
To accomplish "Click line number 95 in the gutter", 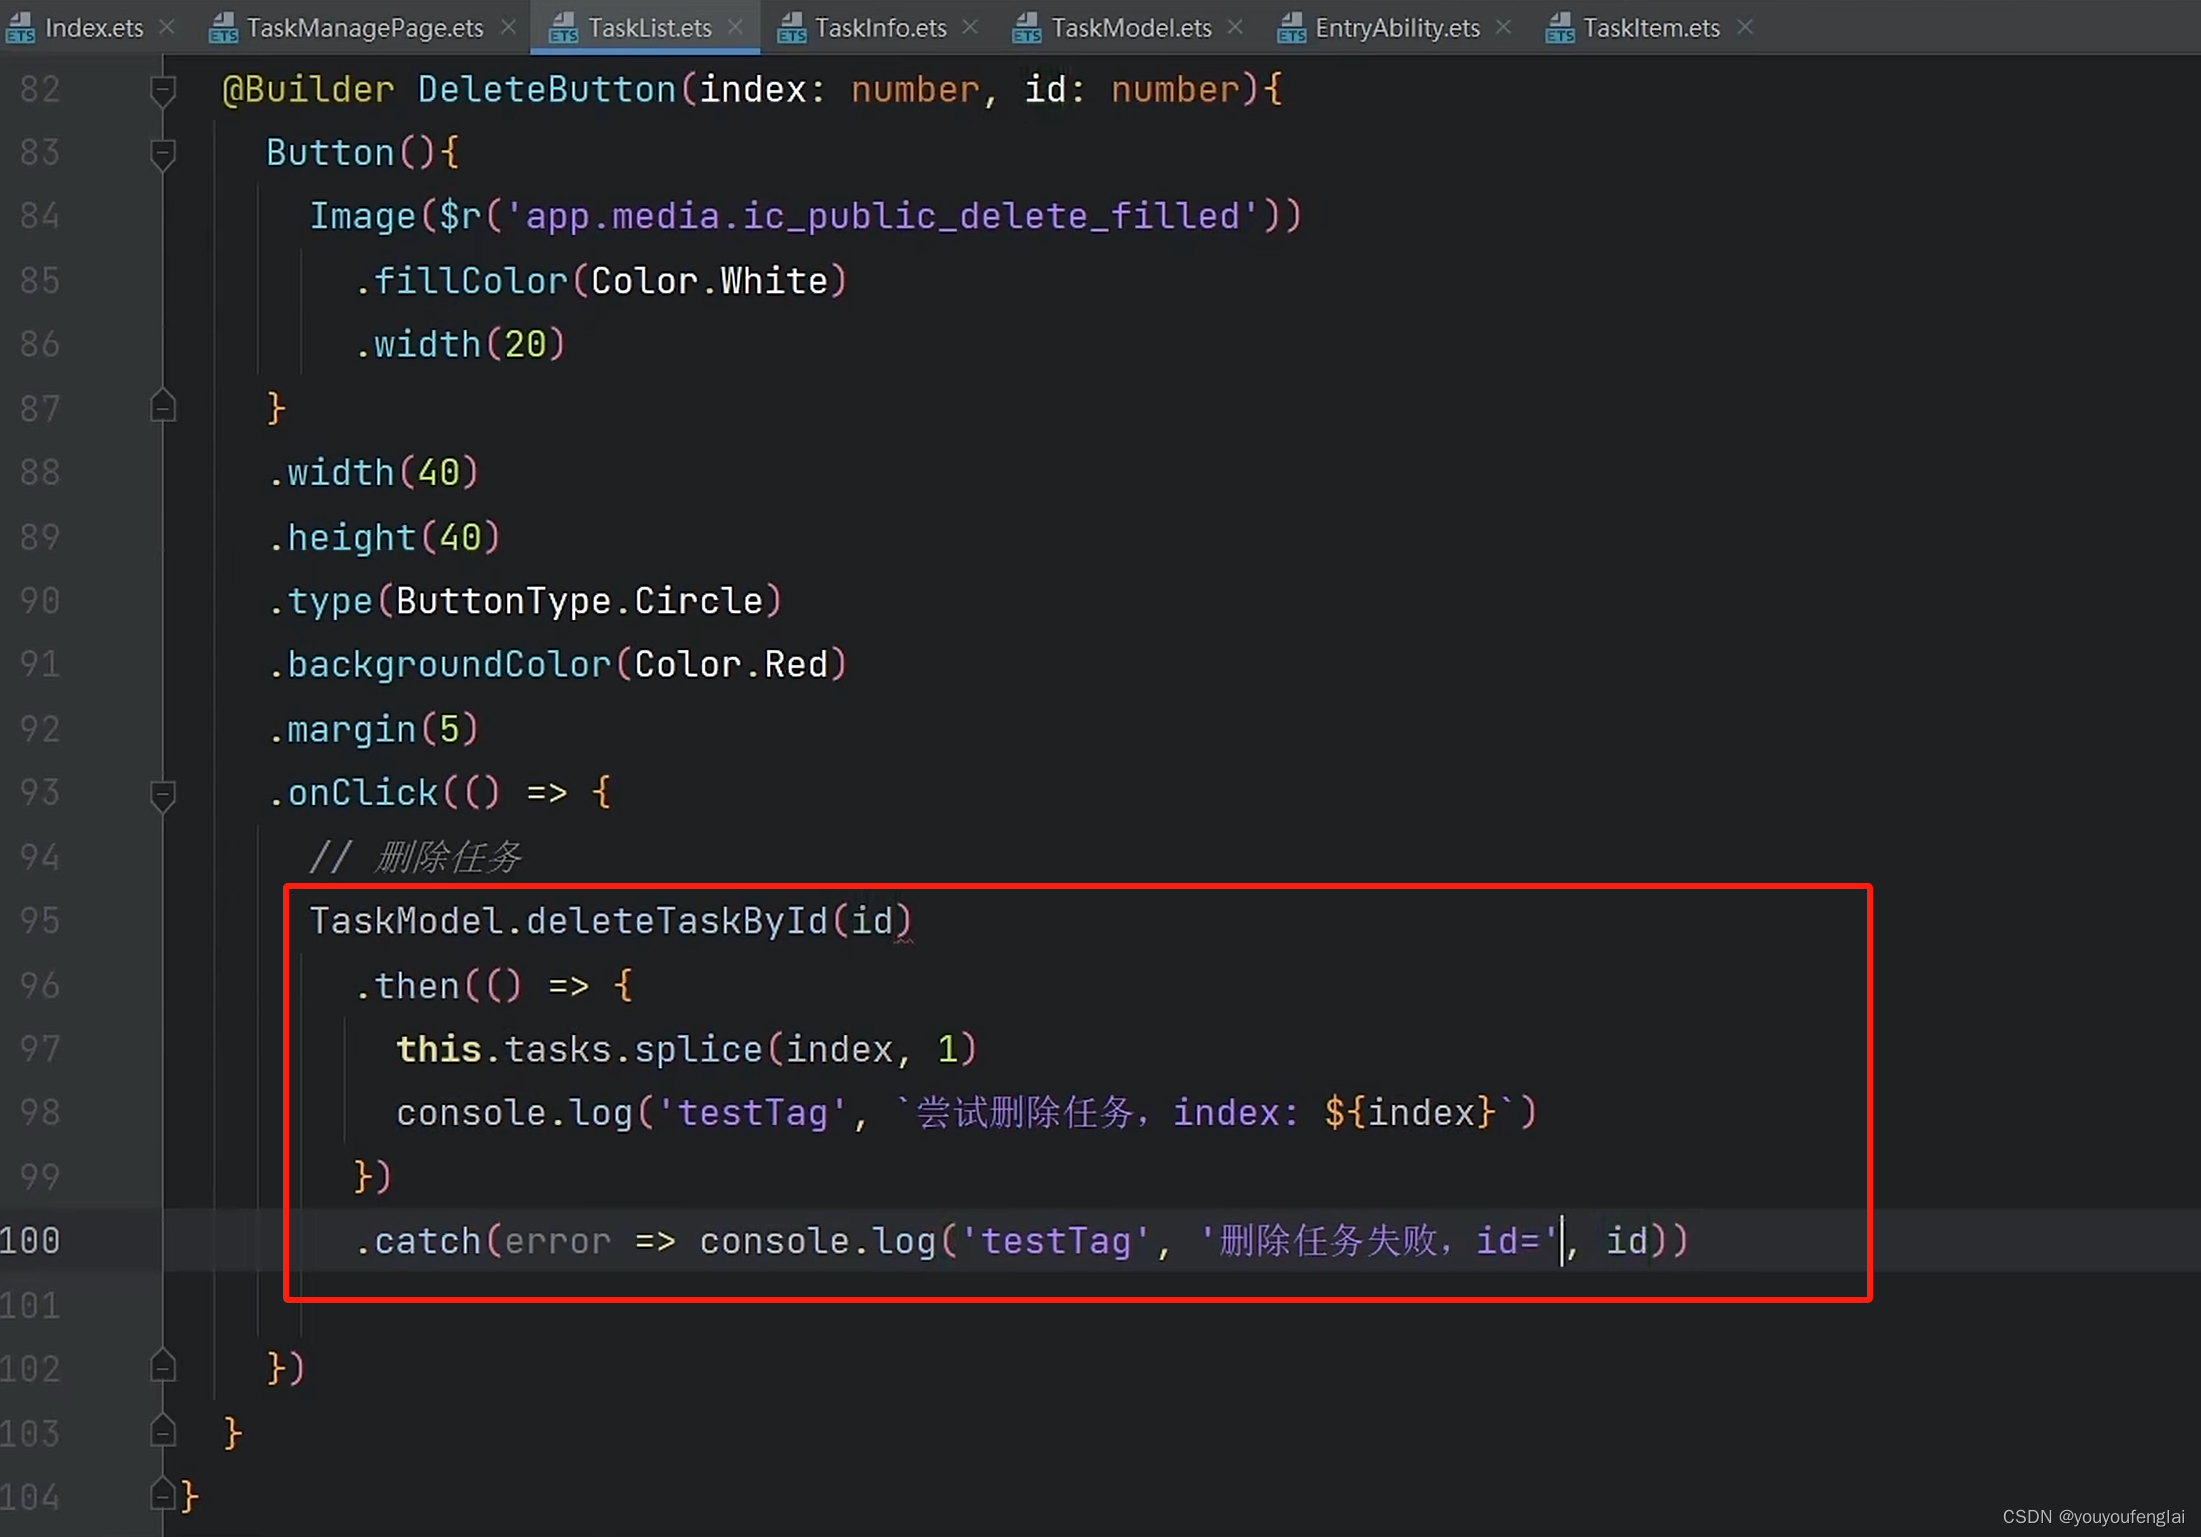I will [x=40, y=921].
